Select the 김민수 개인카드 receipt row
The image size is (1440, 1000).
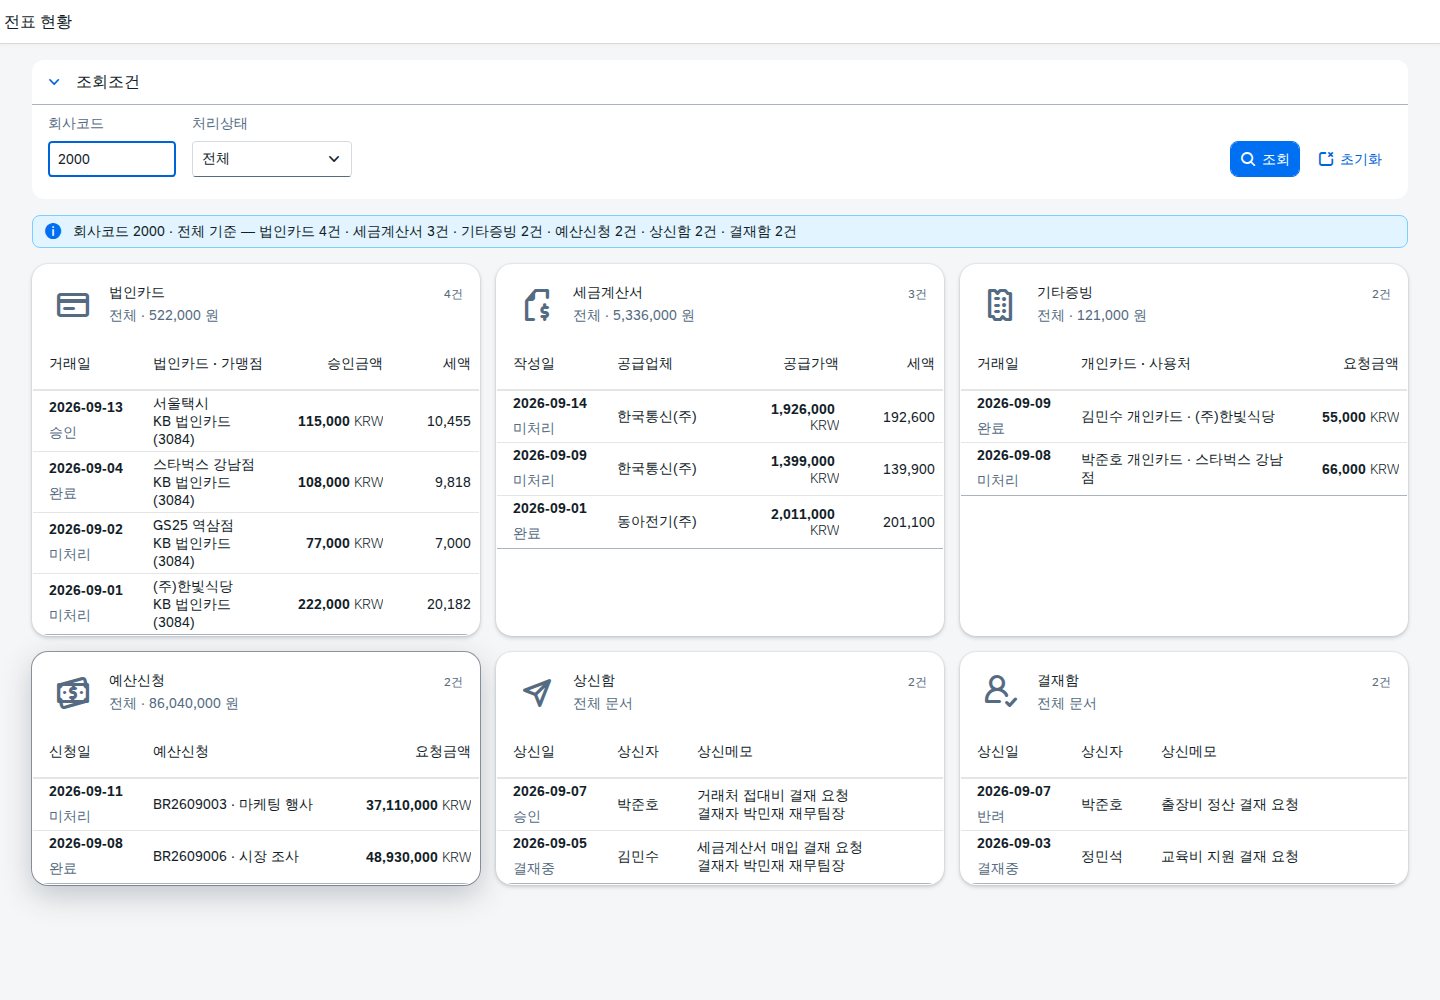tap(1184, 417)
